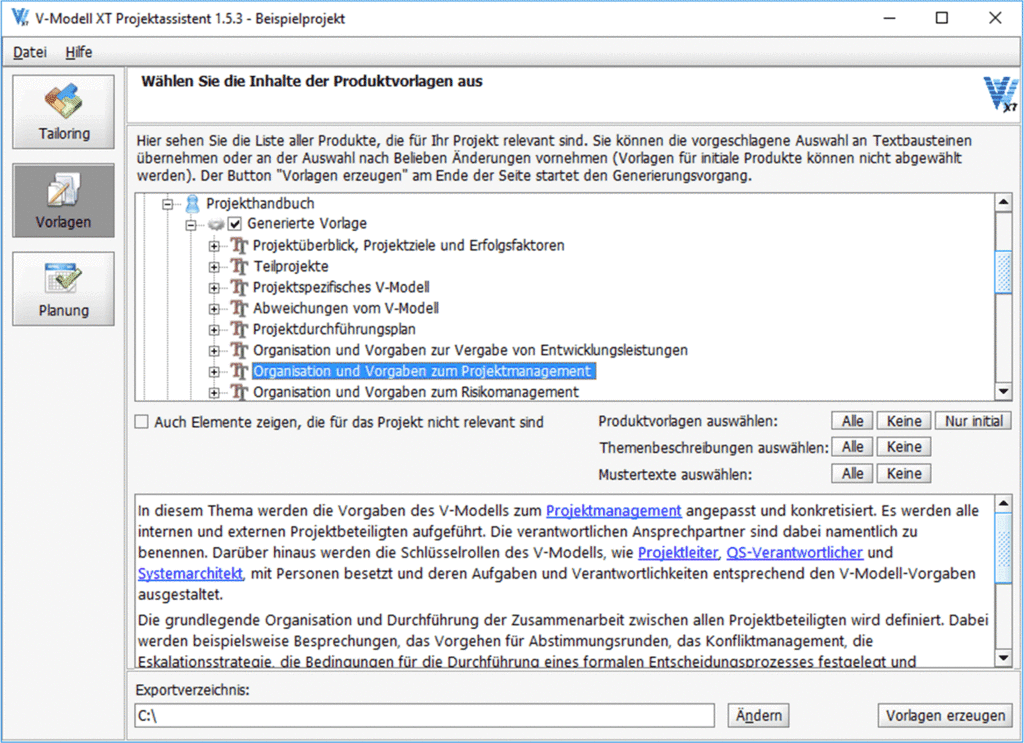1024x743 pixels.
Task: Click the description pane scroll-up arrow
Action: pos(1003,503)
